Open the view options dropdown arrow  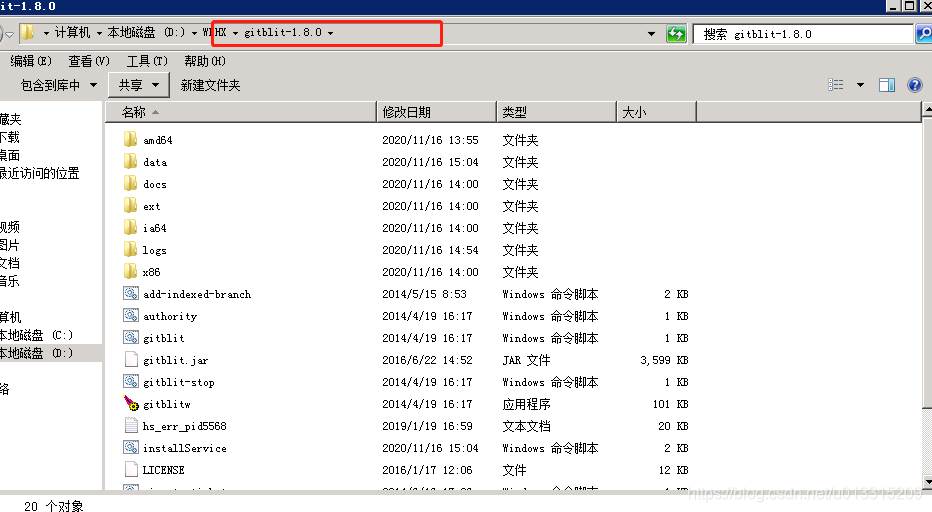point(860,85)
